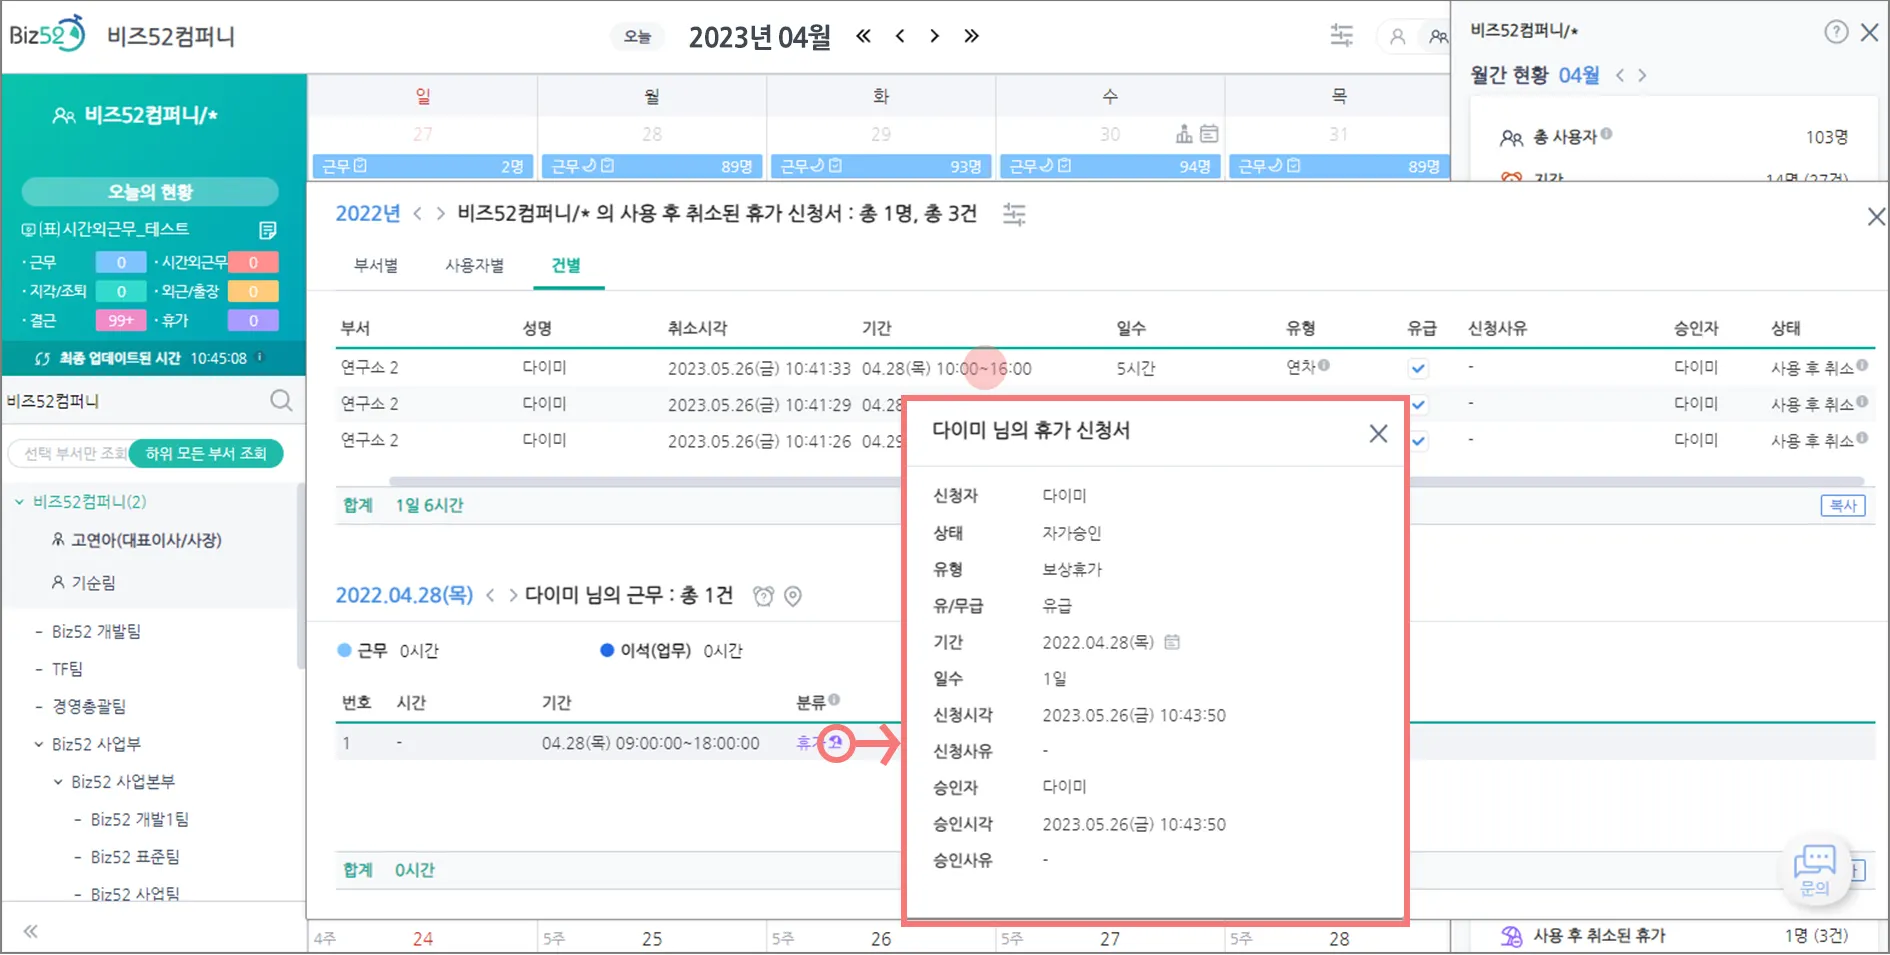
Task: Collapse the Biz52 사업본부 tree node
Action: (x=57, y=782)
